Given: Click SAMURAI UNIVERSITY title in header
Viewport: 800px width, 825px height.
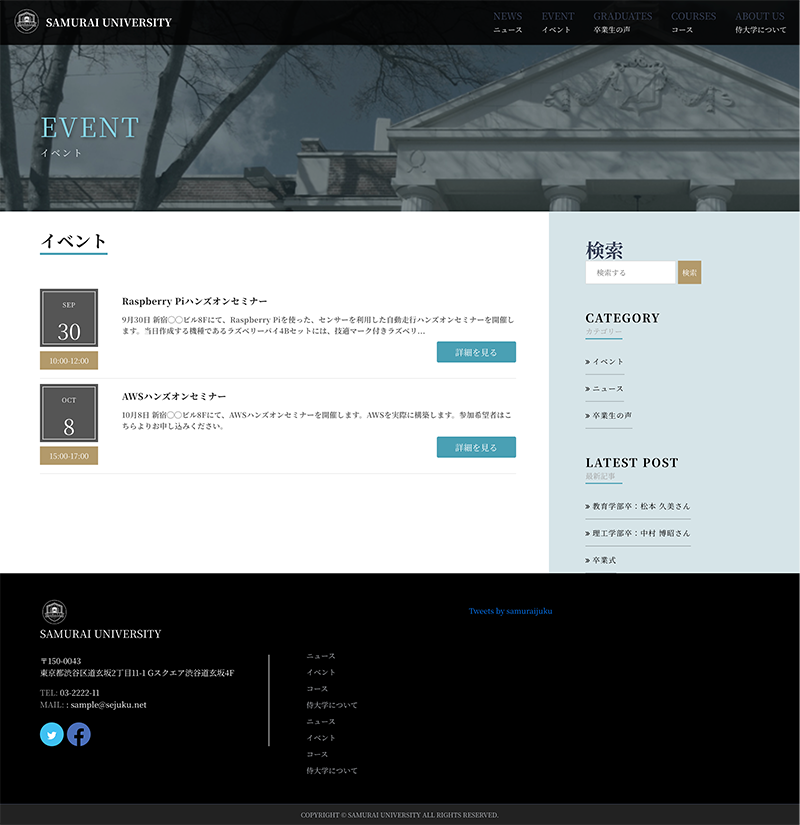Looking at the screenshot, I should pos(108,23).
